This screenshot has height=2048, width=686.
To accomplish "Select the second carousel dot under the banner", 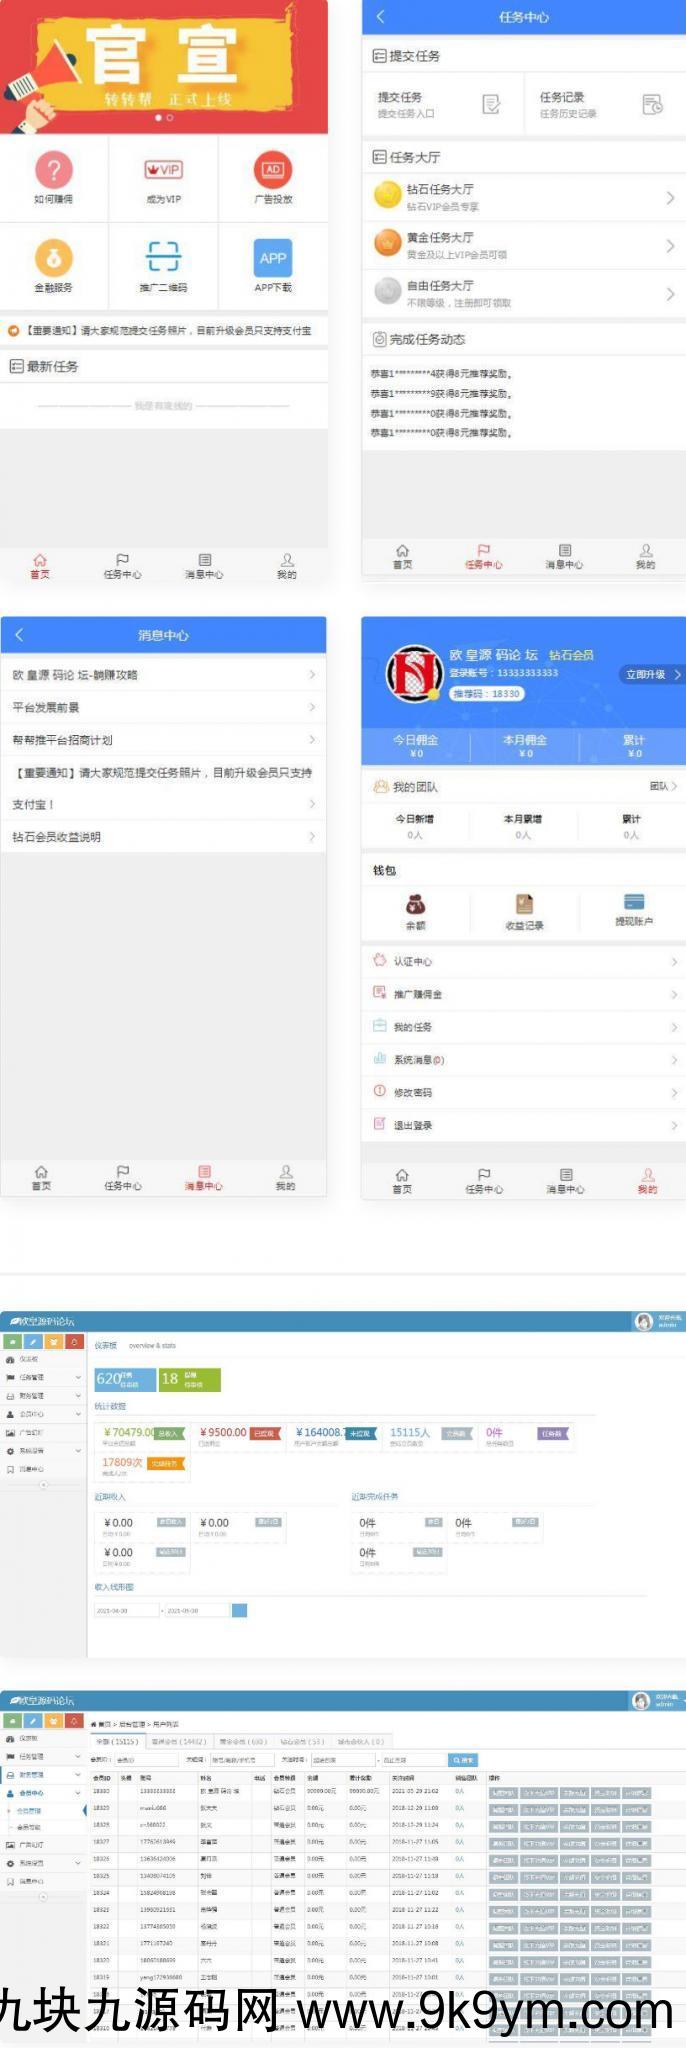I will tap(170, 118).
